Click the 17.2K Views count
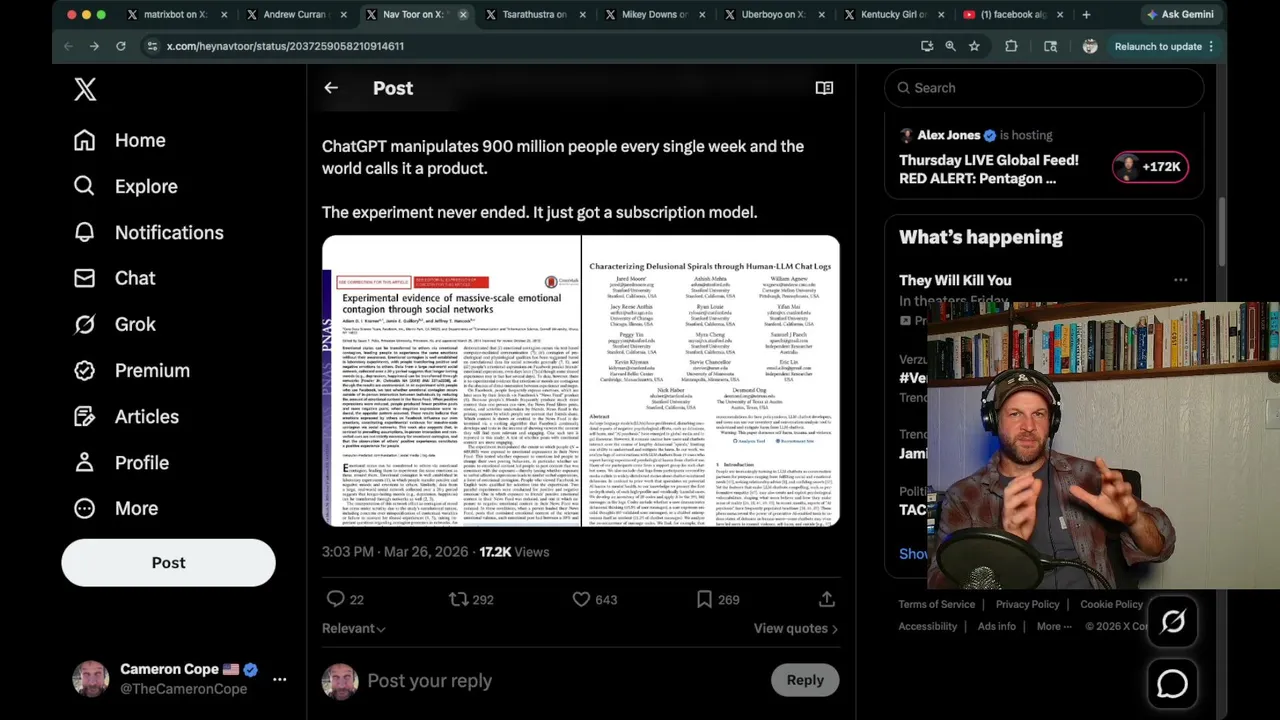The image size is (1280, 720). point(514,552)
